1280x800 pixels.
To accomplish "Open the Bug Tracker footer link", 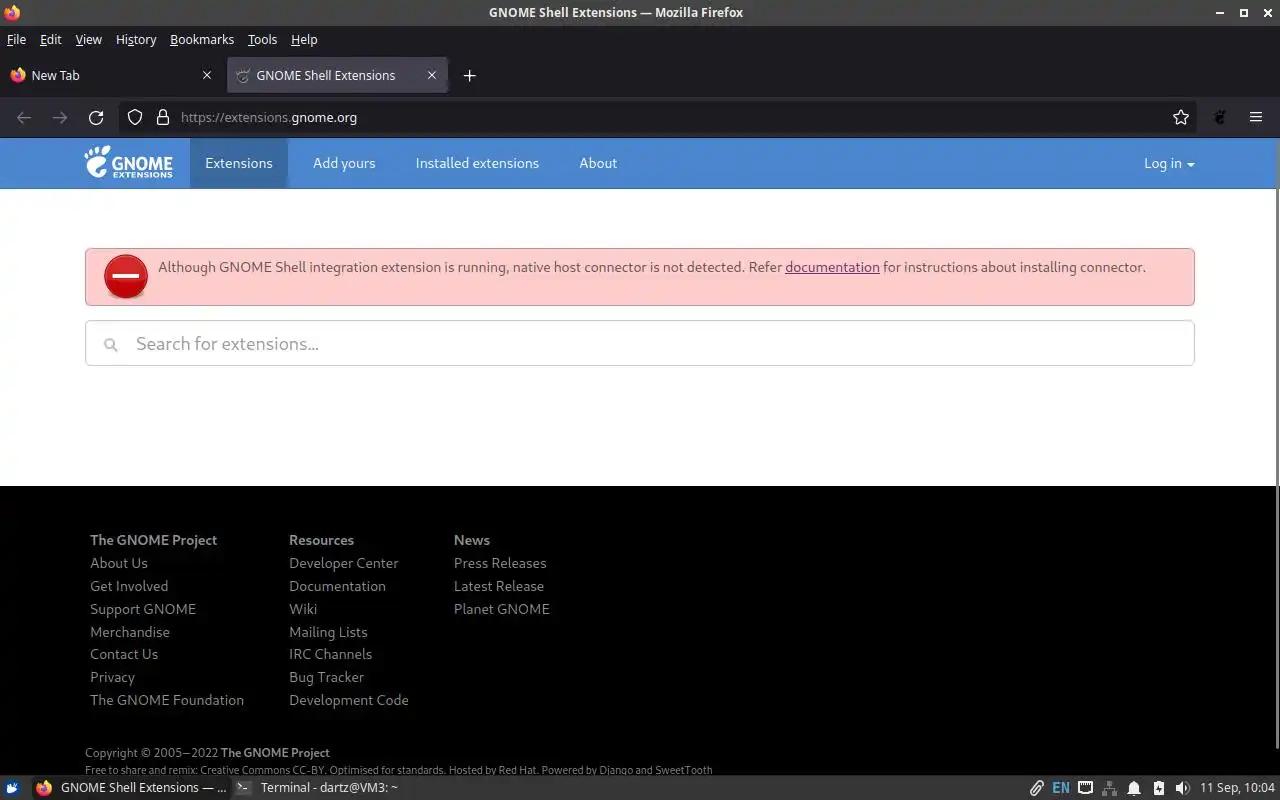I will tap(326, 677).
